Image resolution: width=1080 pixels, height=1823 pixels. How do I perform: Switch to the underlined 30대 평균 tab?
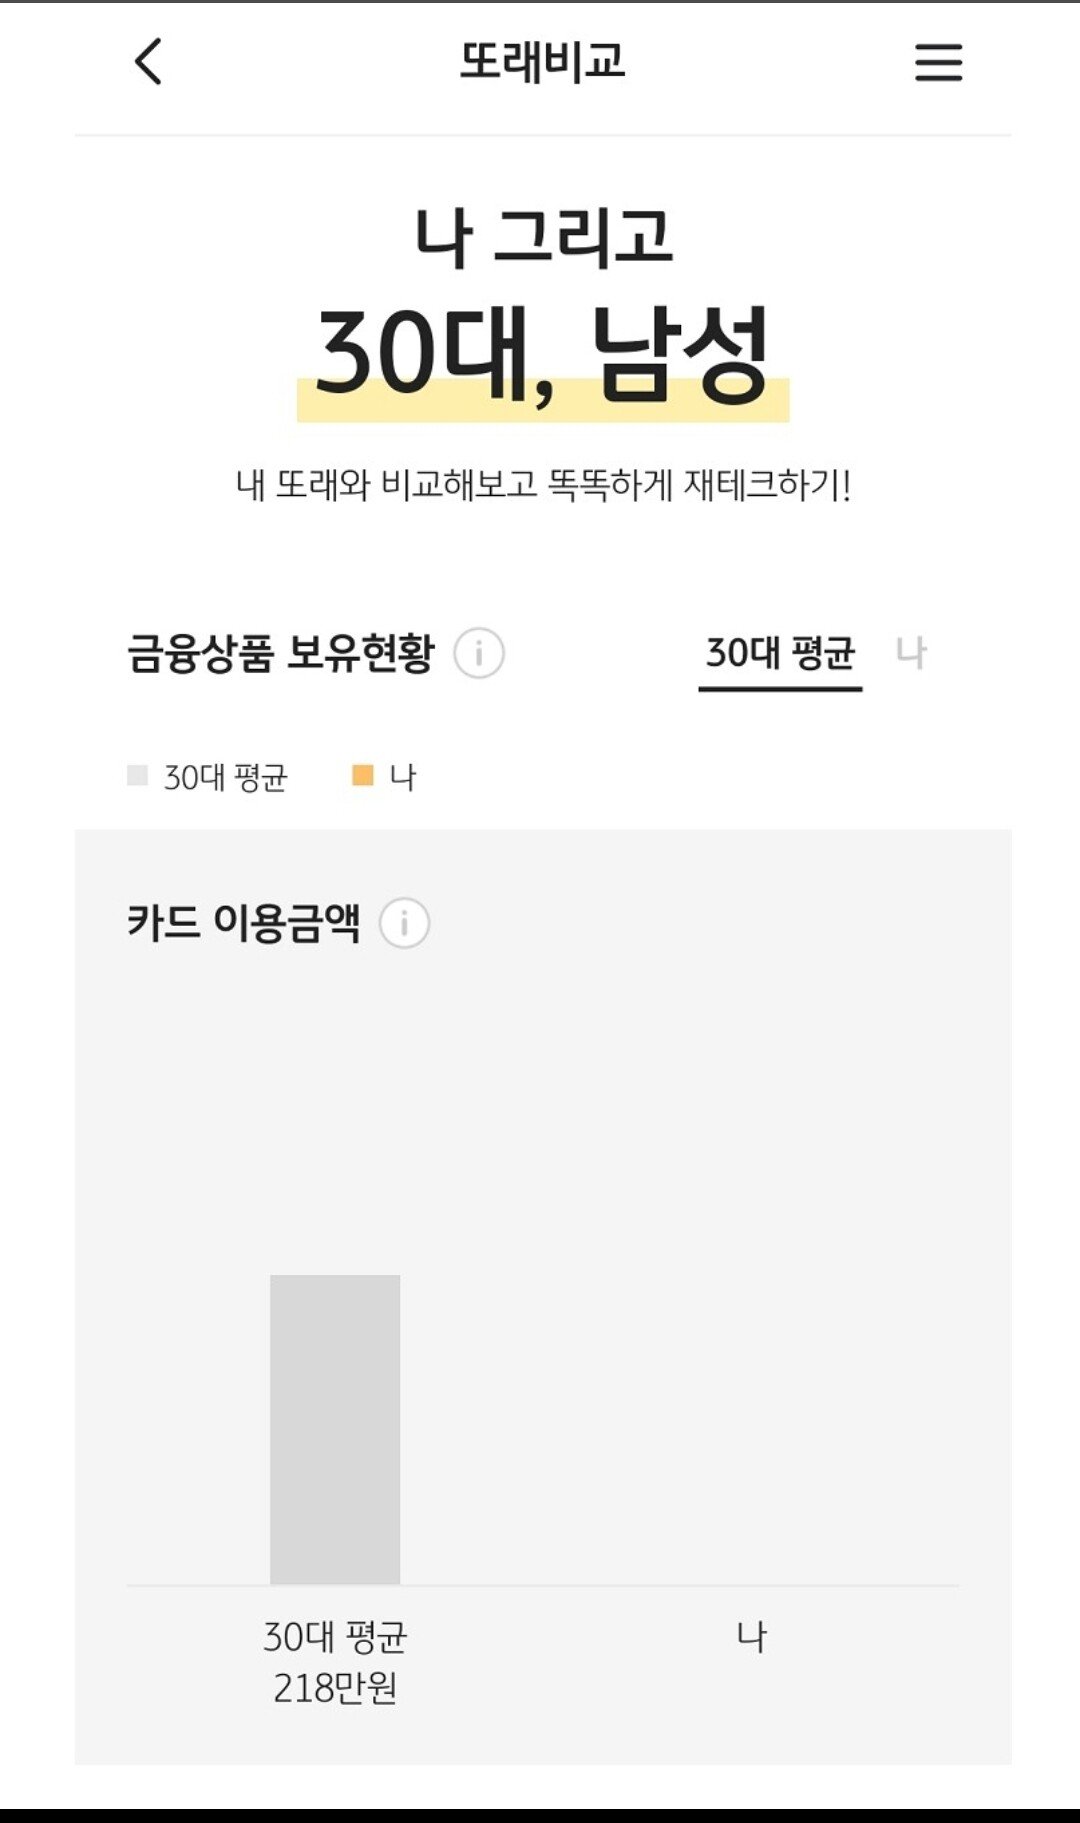pos(780,654)
